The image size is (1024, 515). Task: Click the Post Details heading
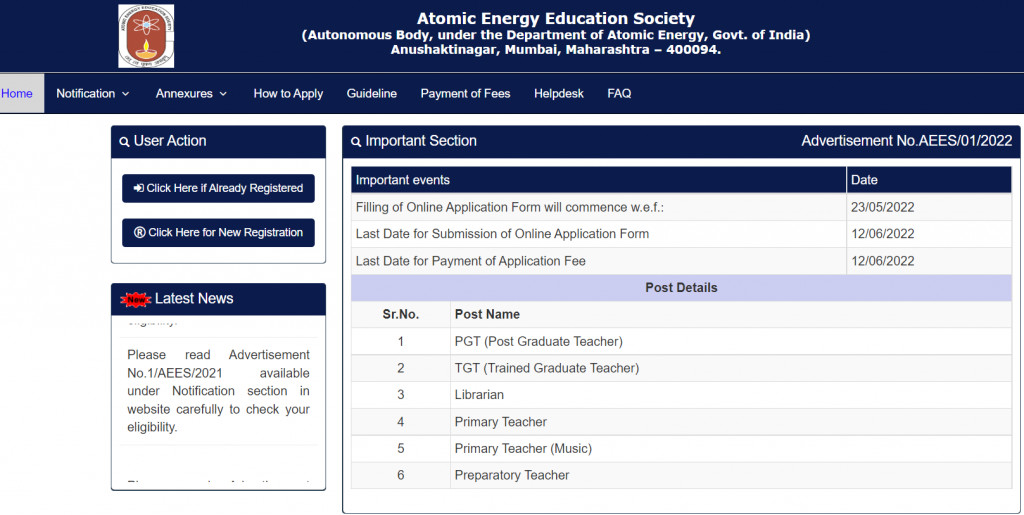pyautogui.click(x=681, y=288)
